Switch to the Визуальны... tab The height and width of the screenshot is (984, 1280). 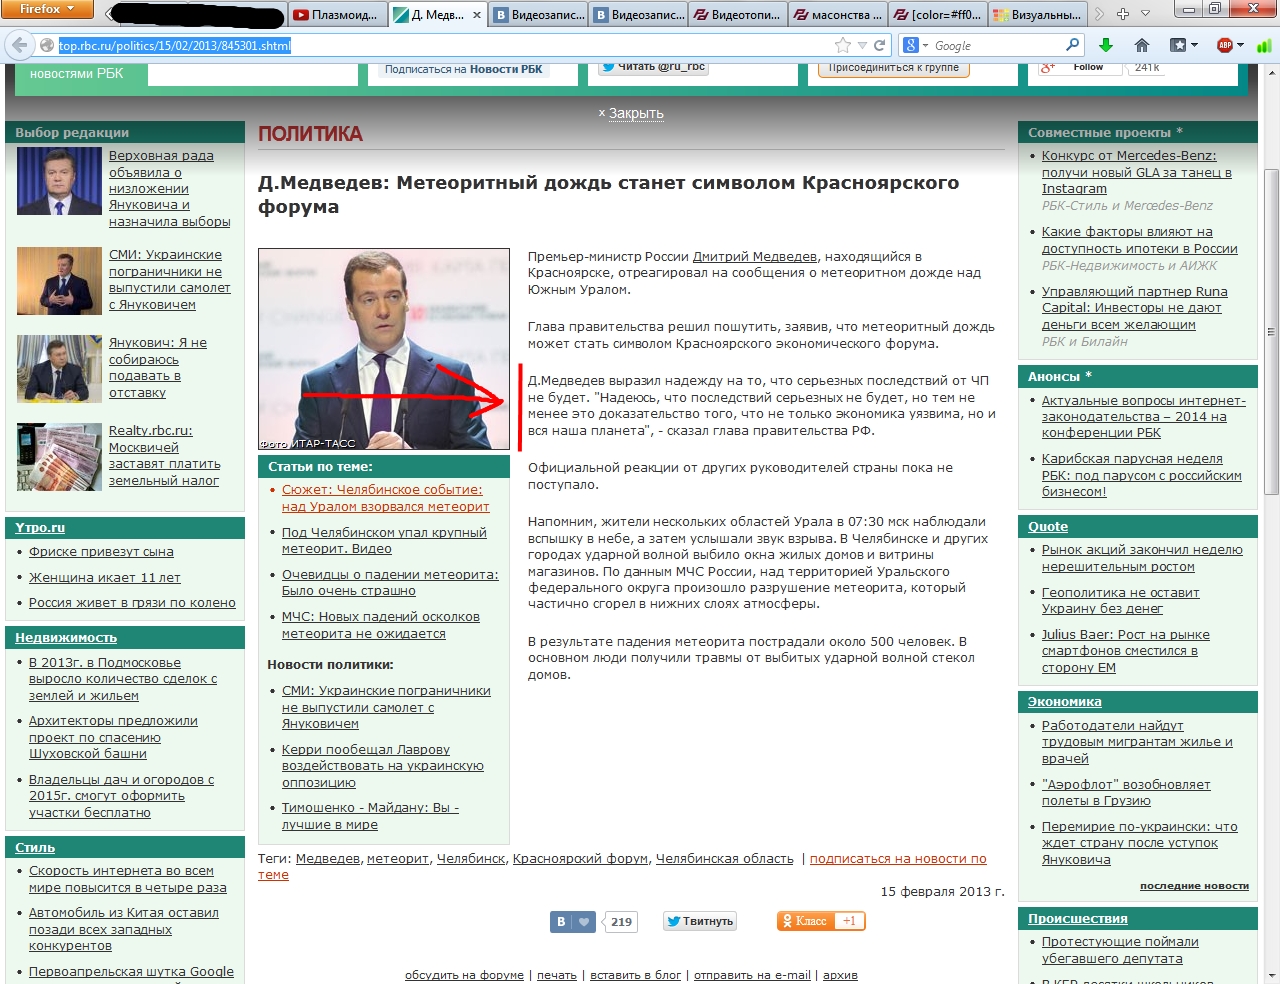click(1037, 15)
